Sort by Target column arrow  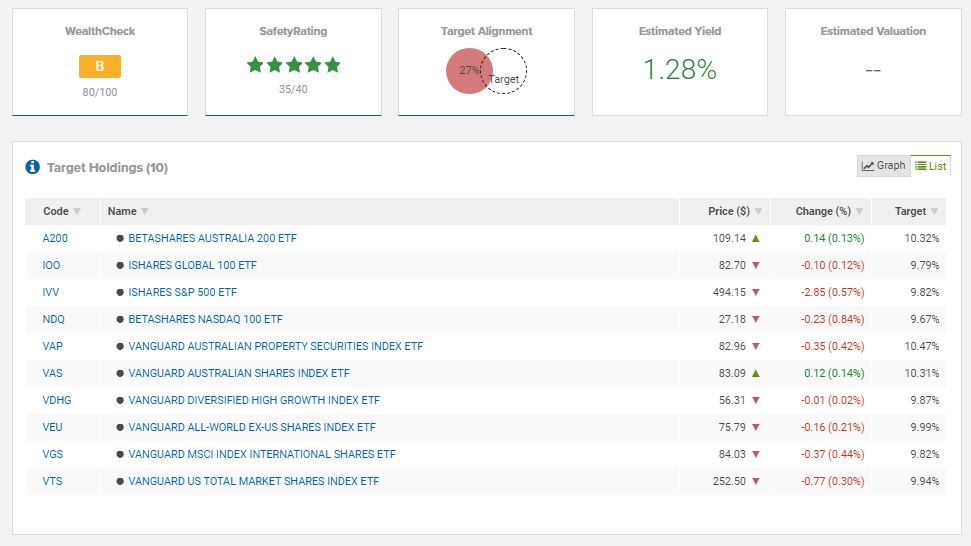click(x=934, y=211)
